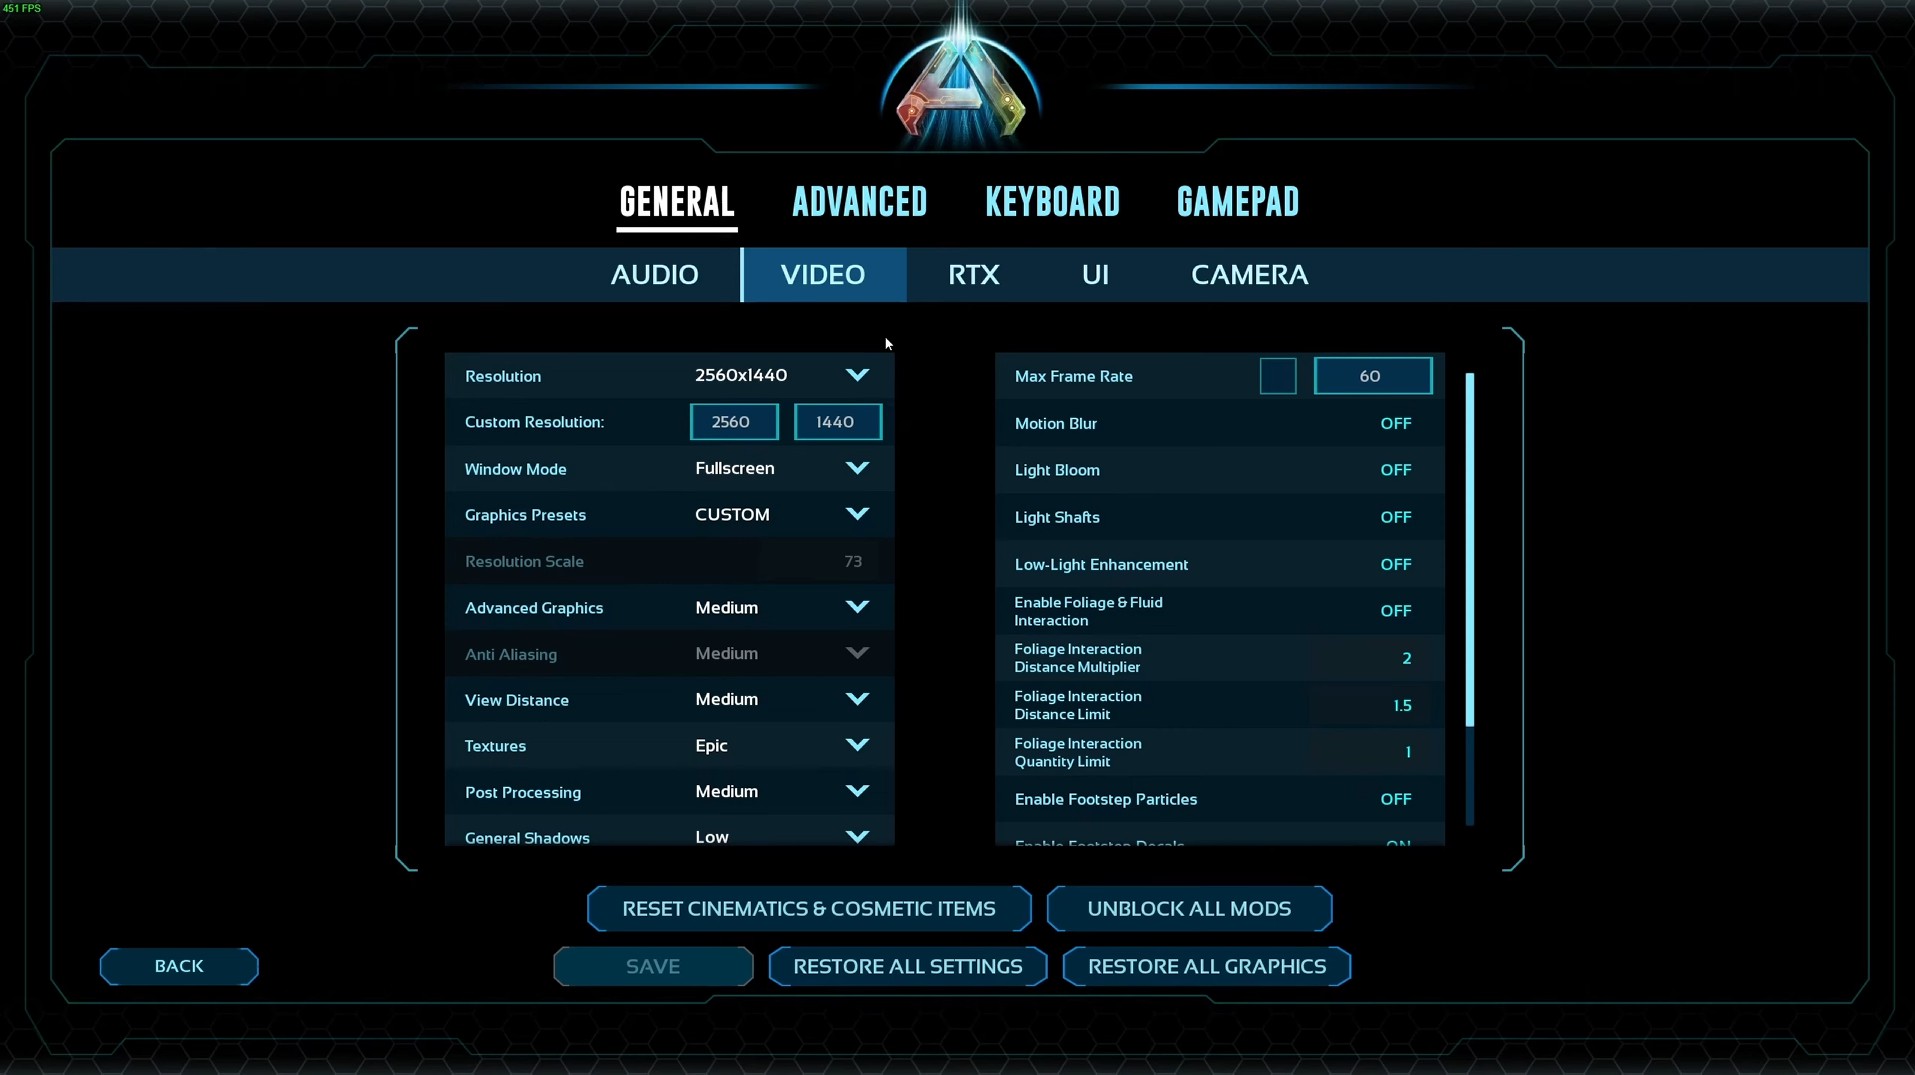This screenshot has width=1915, height=1075.
Task: Expand the Window Mode dropdown
Action: tap(857, 468)
